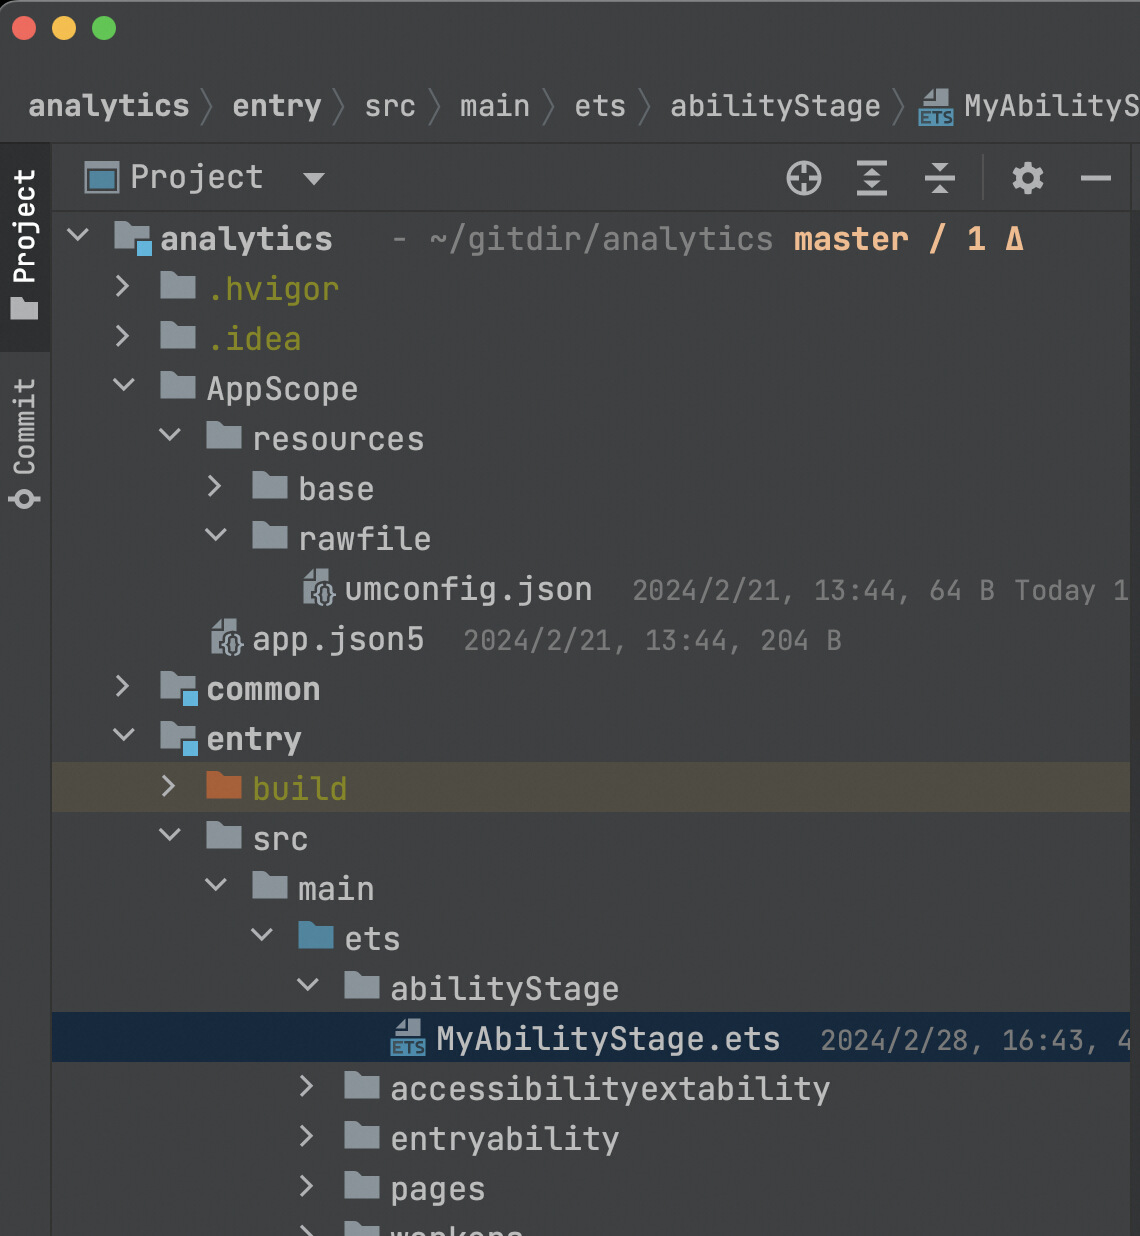Select the Project side tab

25,245
